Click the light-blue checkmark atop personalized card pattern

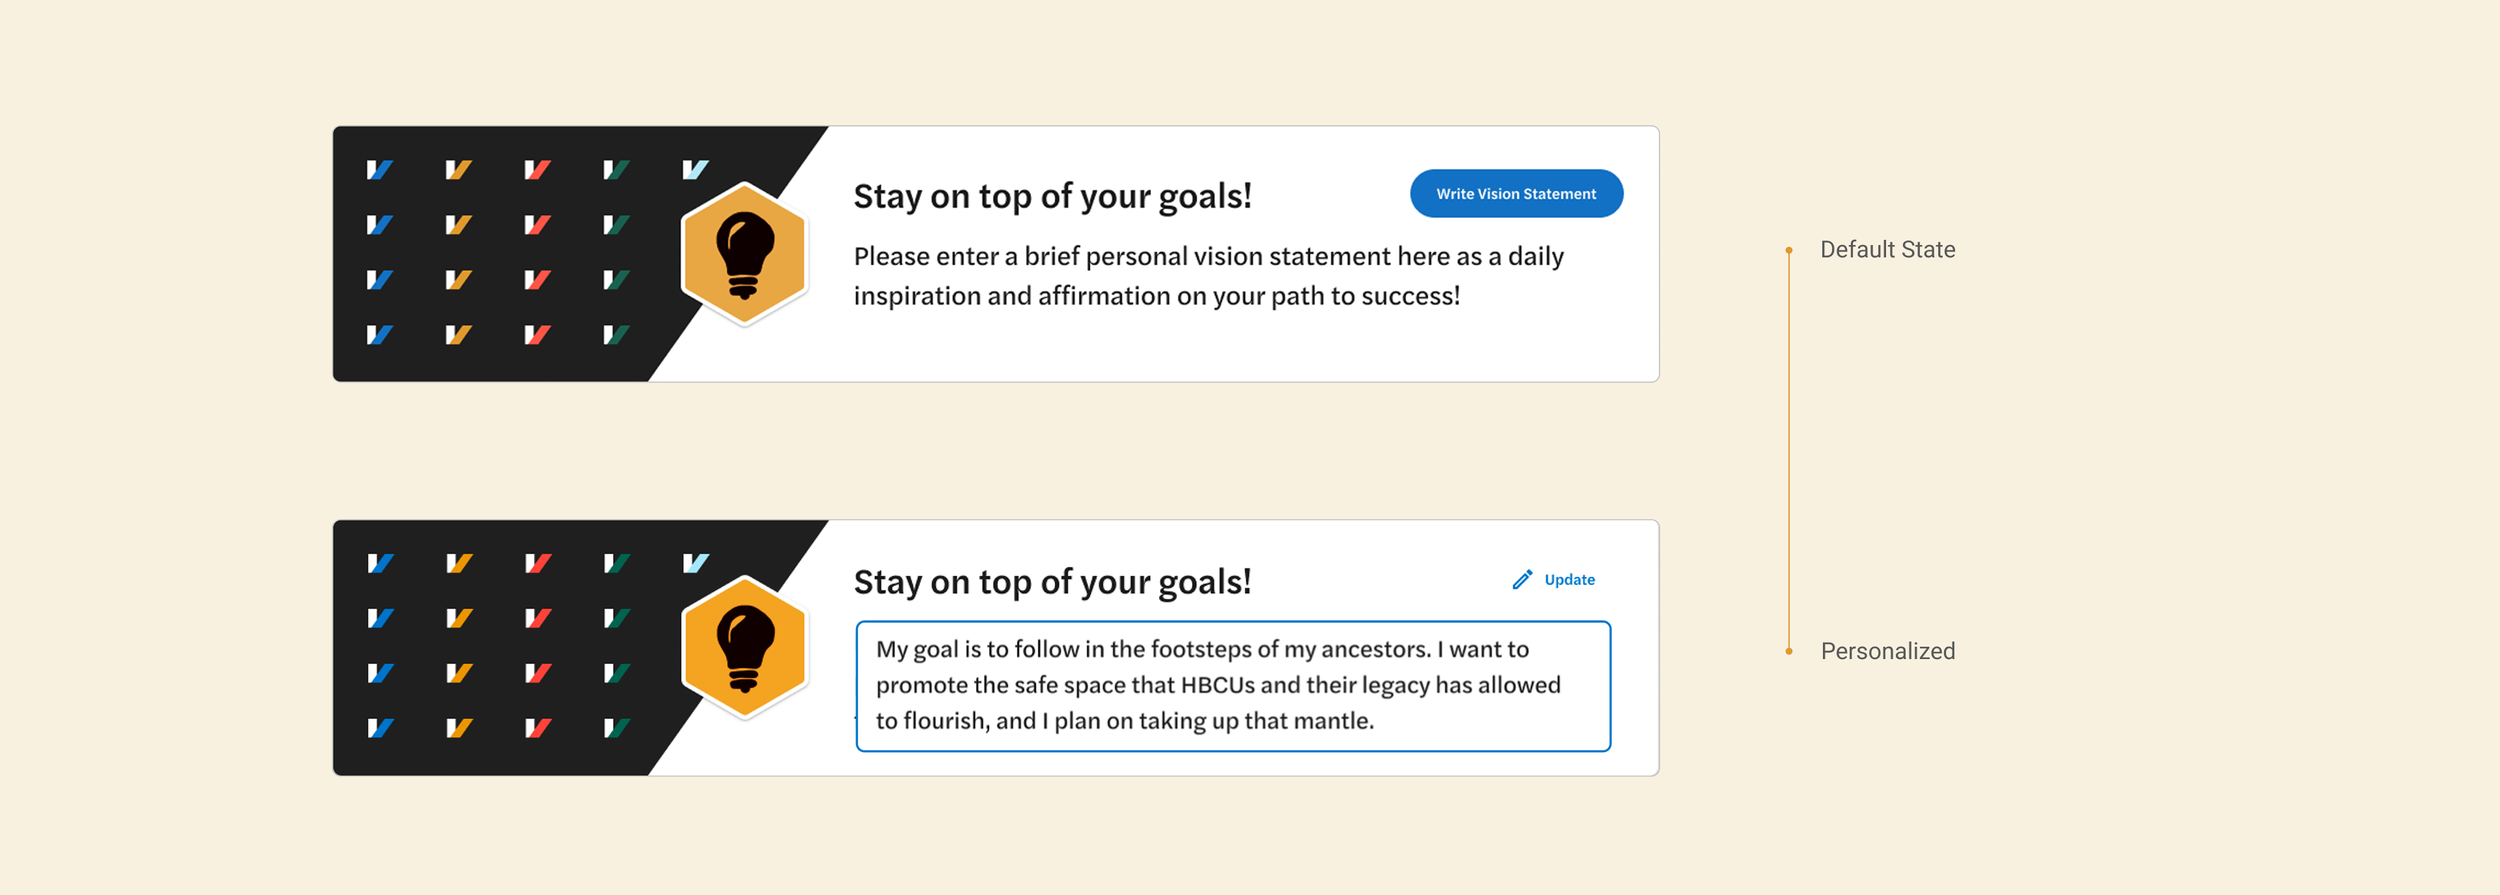coord(695,564)
